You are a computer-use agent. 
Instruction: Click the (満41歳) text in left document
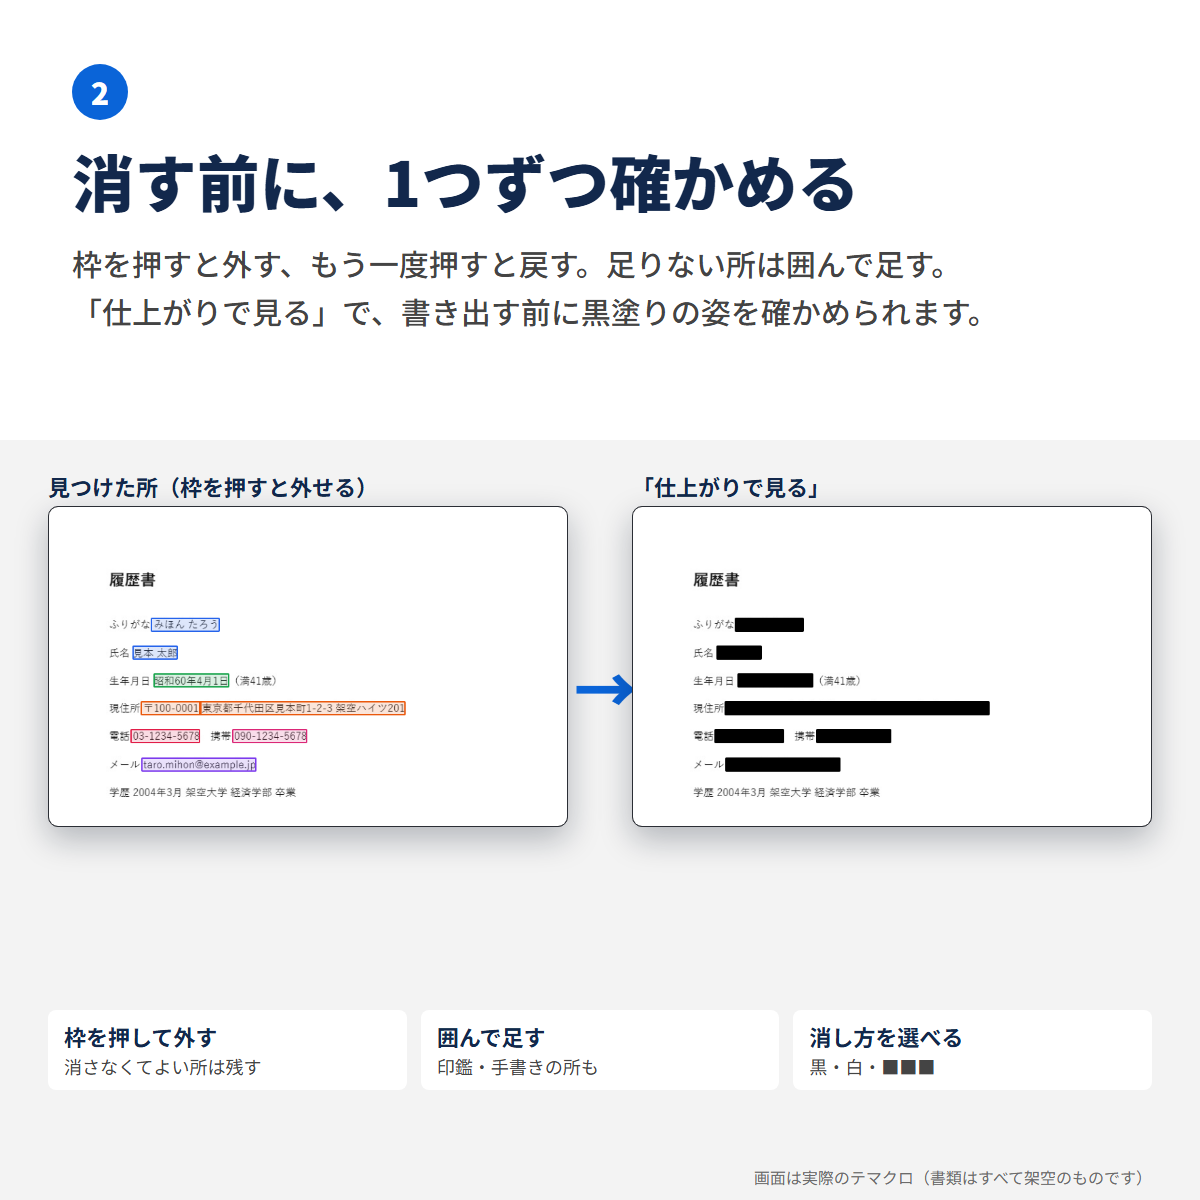(255, 681)
